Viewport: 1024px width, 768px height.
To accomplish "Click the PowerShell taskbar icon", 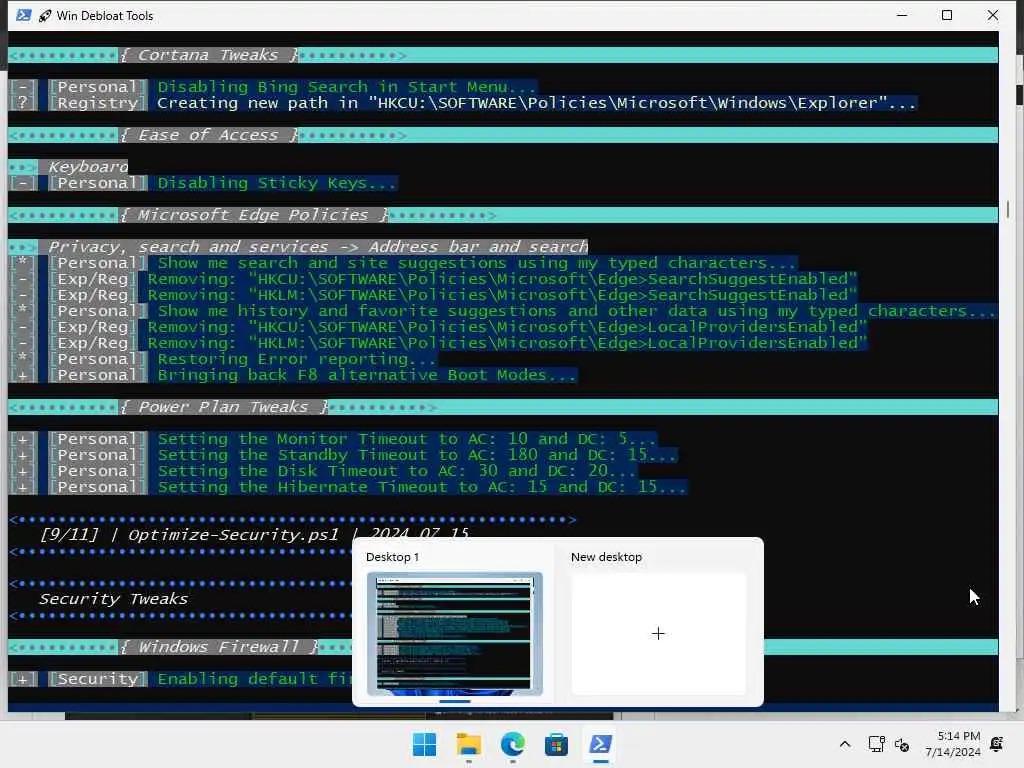I will click(600, 744).
